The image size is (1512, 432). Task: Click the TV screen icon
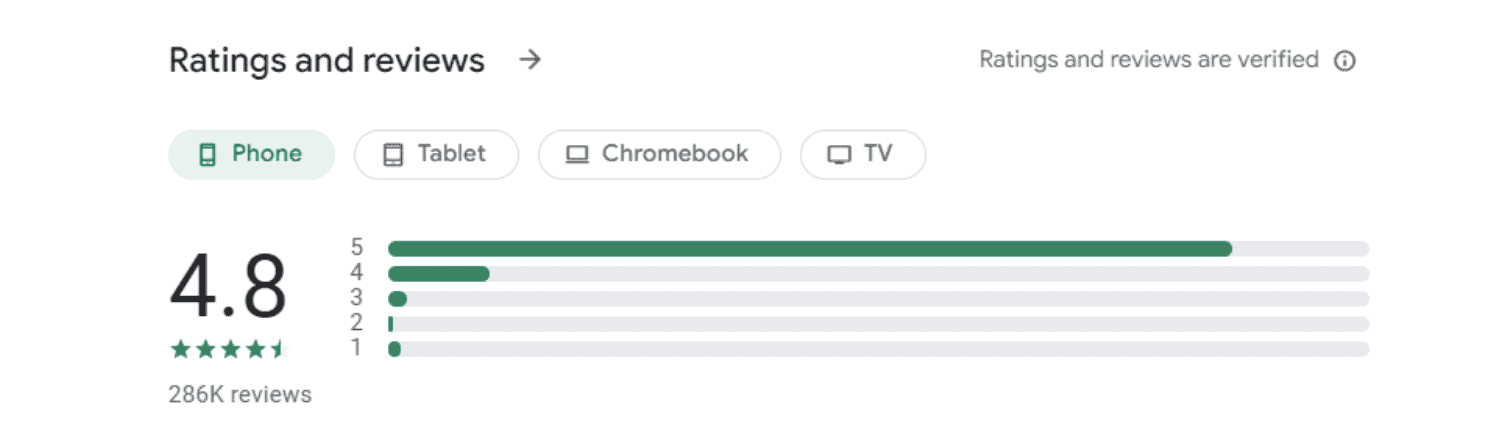click(x=839, y=155)
